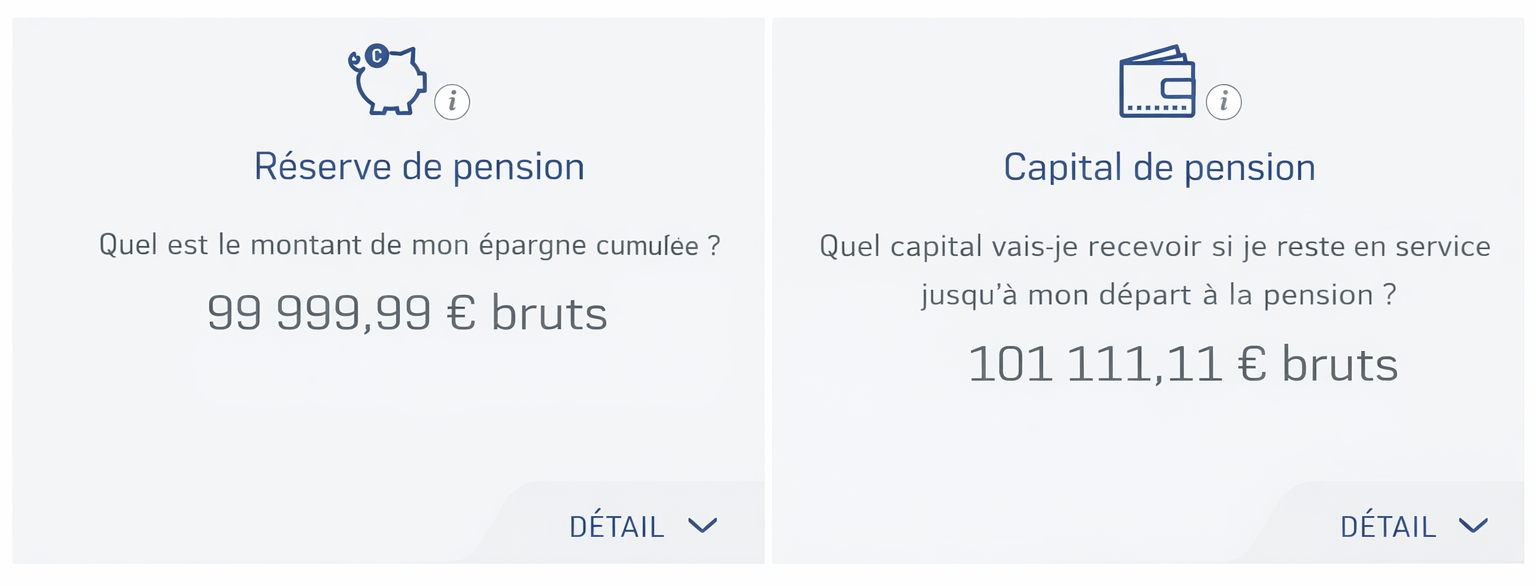Image resolution: width=1536 pixels, height=586 pixels.
Task: Expand Réserve de pension detail chevron
Action: (703, 525)
